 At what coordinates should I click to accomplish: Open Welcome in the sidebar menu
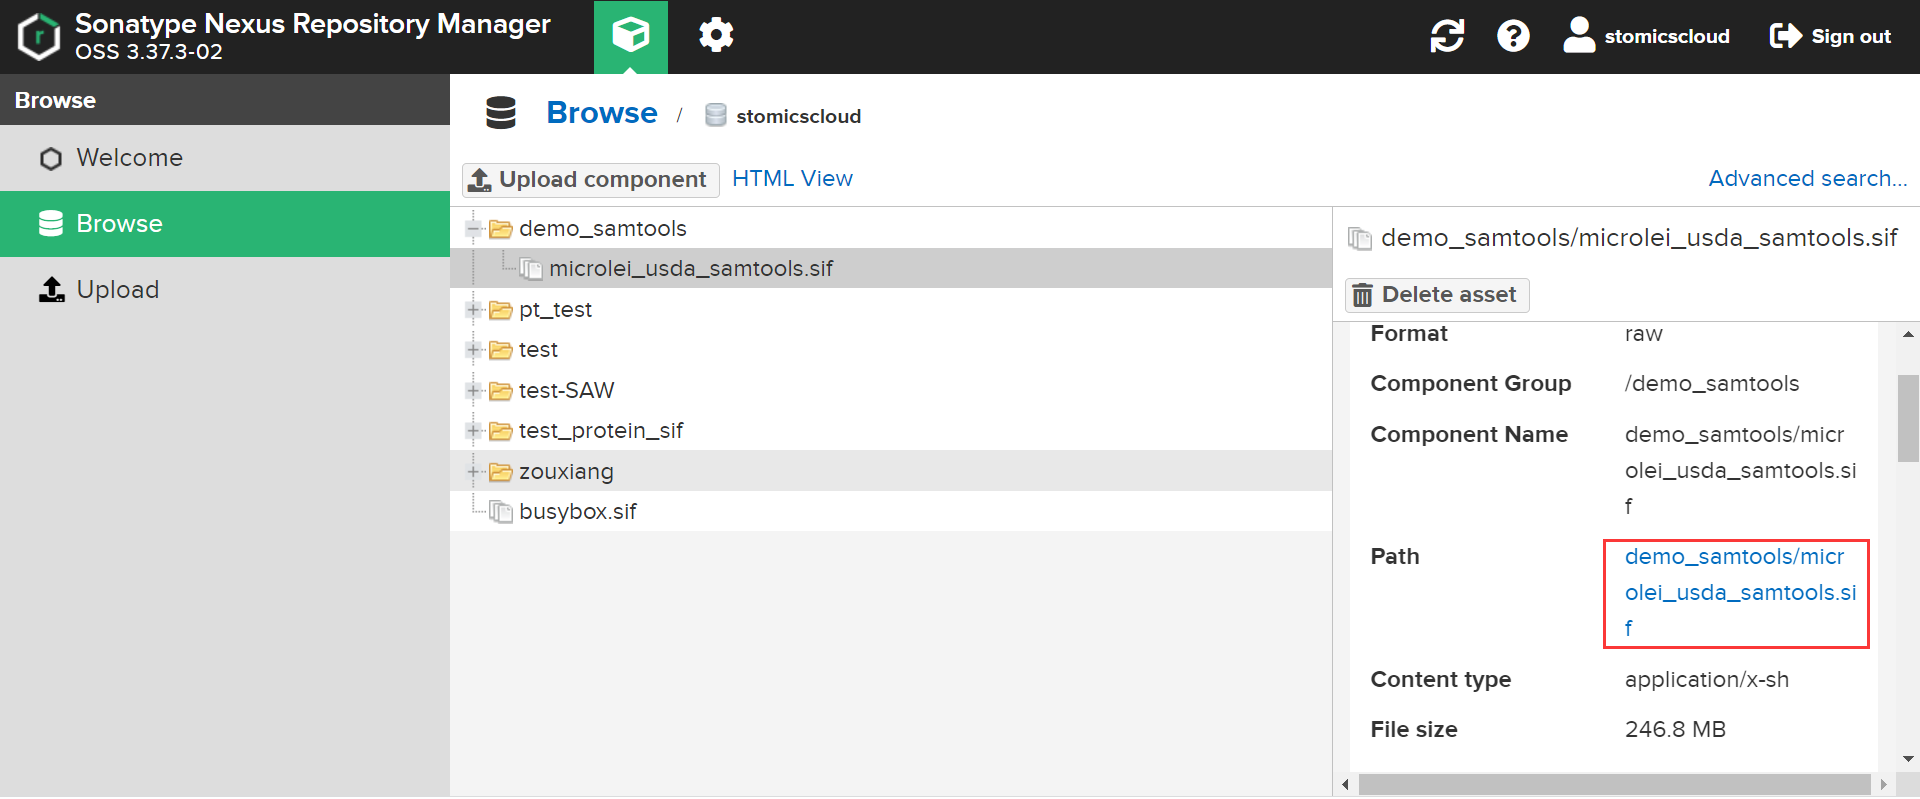(129, 158)
